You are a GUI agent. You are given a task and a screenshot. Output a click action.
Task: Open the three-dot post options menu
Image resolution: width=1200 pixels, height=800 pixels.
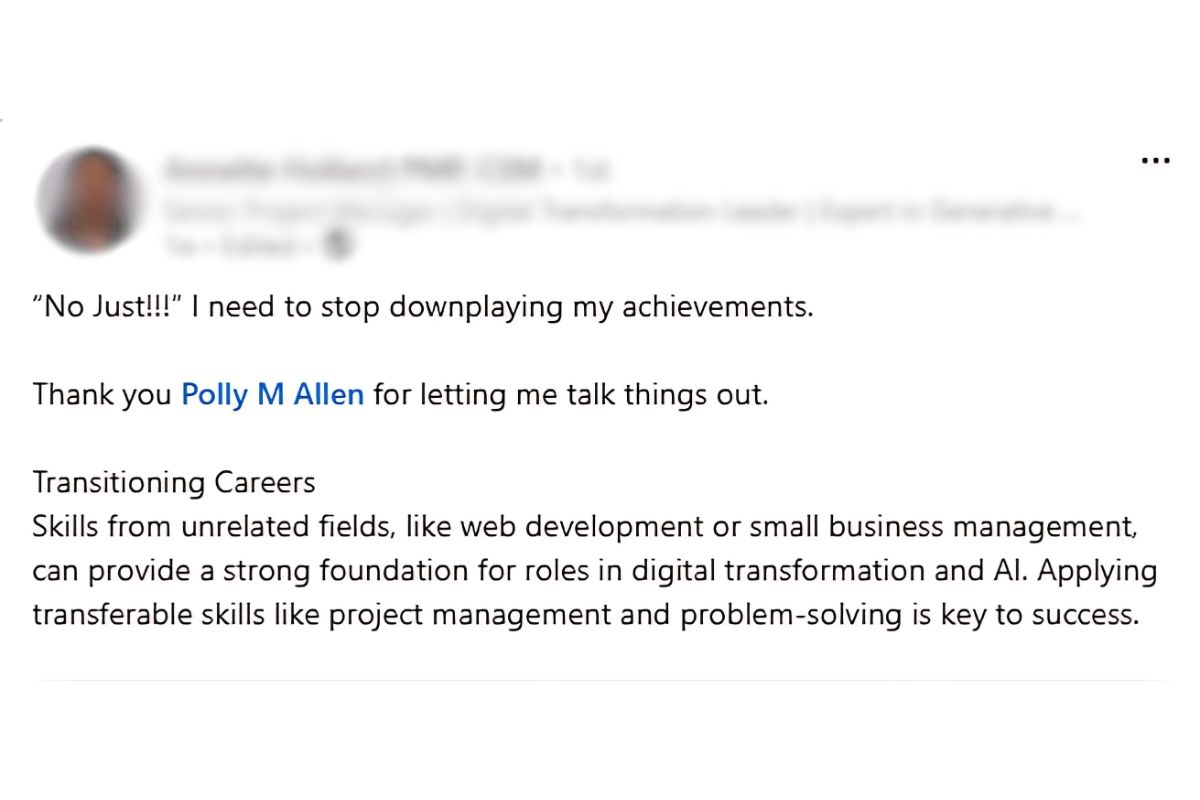pos(1155,160)
